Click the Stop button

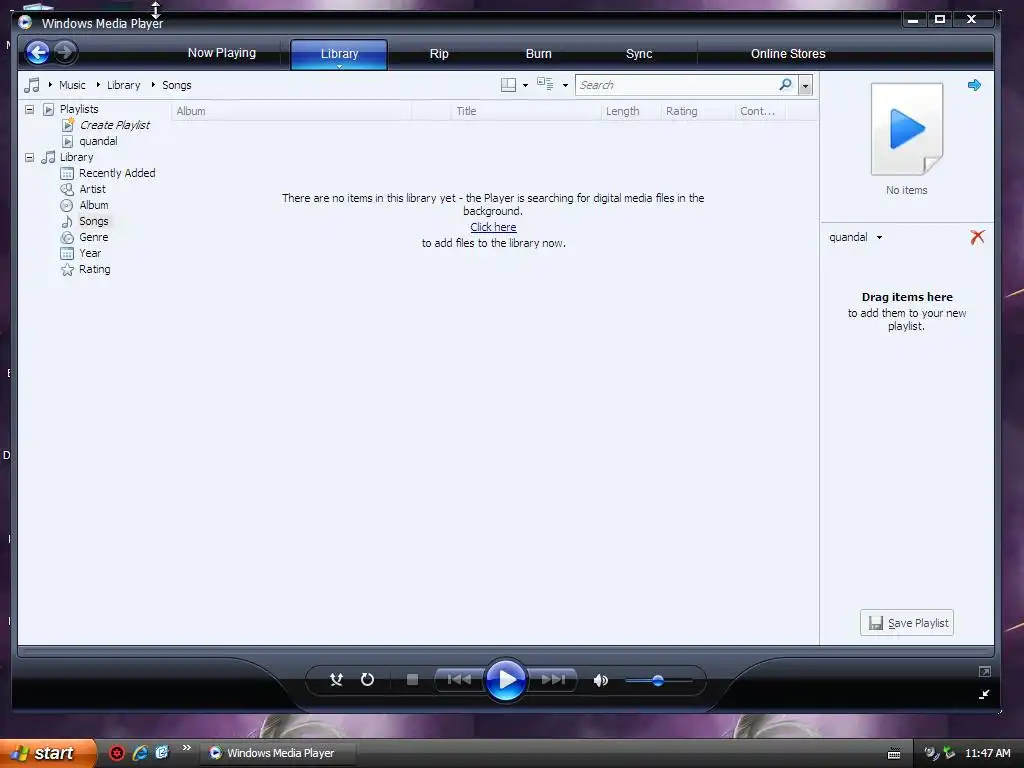(412, 680)
